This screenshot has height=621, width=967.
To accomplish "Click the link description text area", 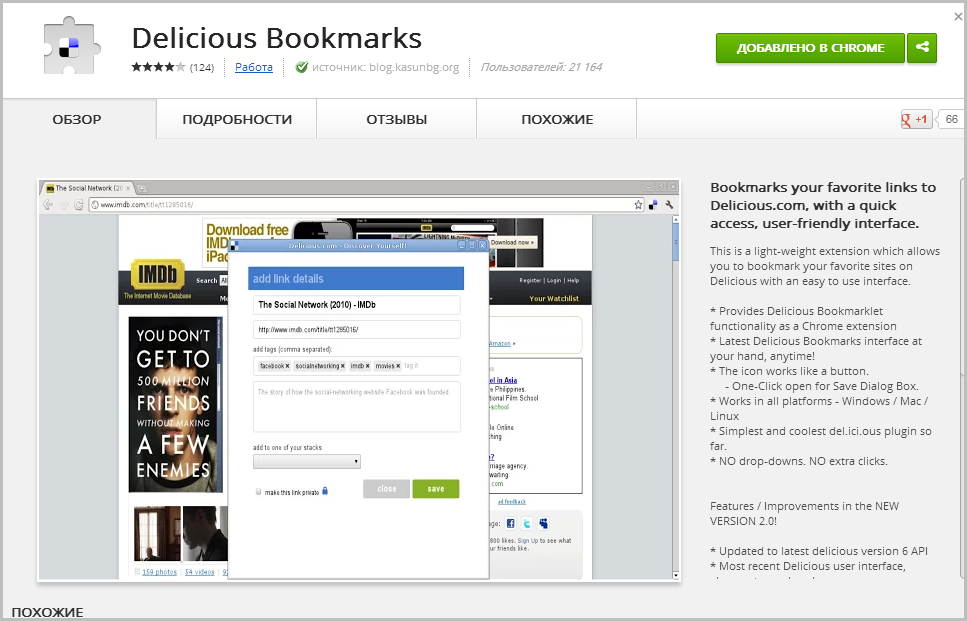I will click(x=356, y=407).
